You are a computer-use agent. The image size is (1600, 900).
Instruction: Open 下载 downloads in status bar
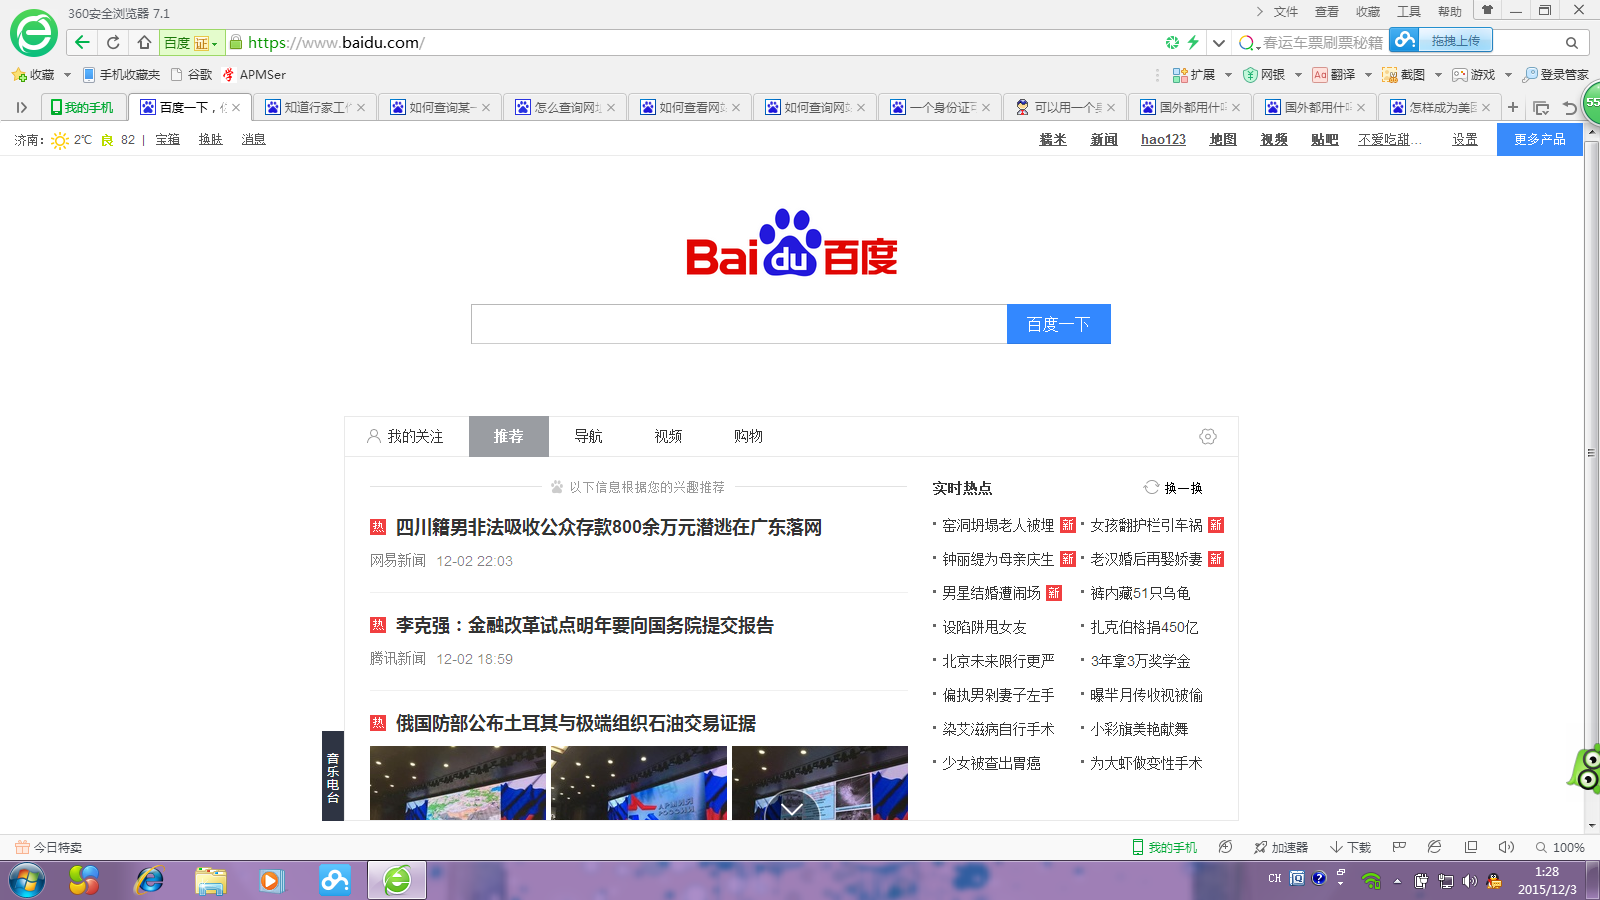(x=1350, y=847)
